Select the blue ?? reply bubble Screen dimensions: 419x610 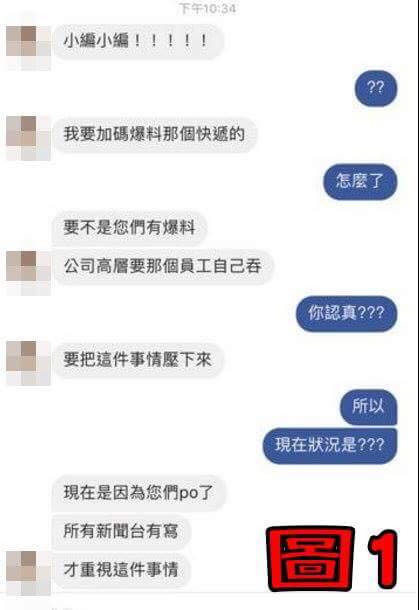click(375, 88)
